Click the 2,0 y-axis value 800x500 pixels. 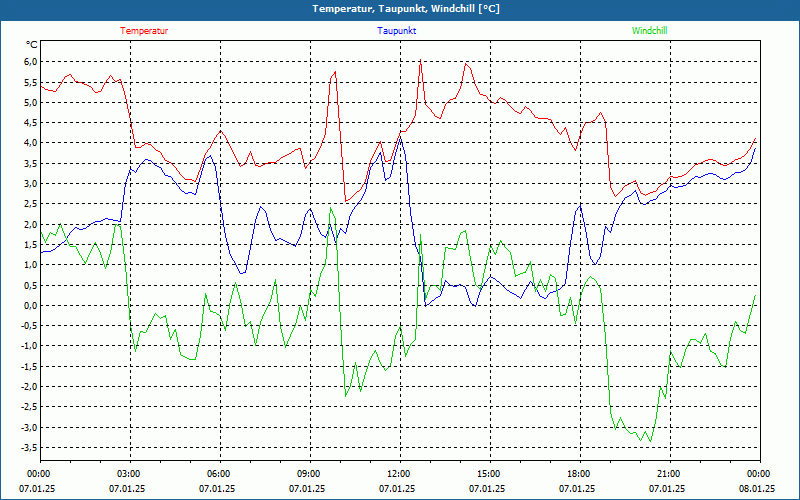(31, 224)
